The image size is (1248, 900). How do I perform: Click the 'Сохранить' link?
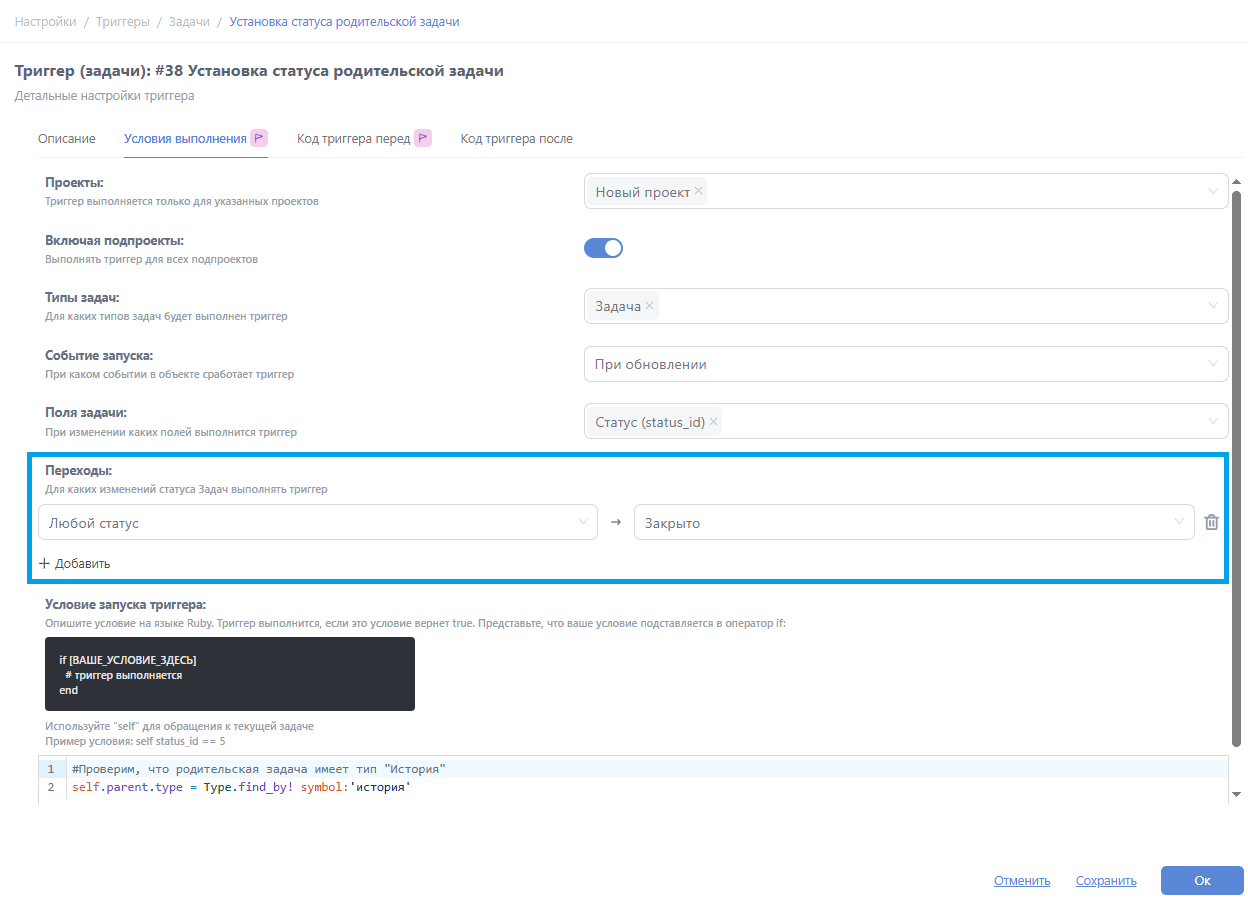[1106, 881]
